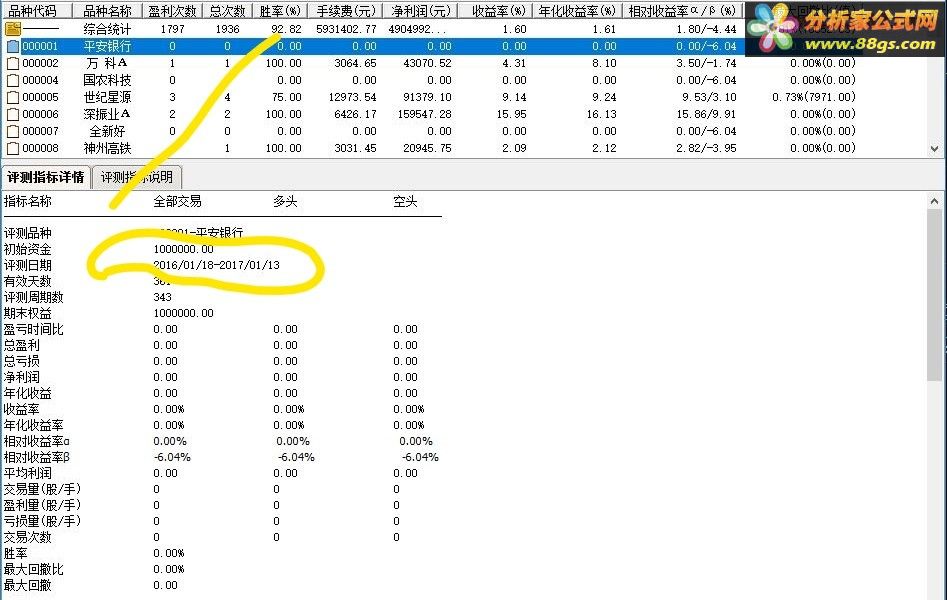
Task: Click the 初始资金 value 1000000.00
Action: (x=183, y=249)
